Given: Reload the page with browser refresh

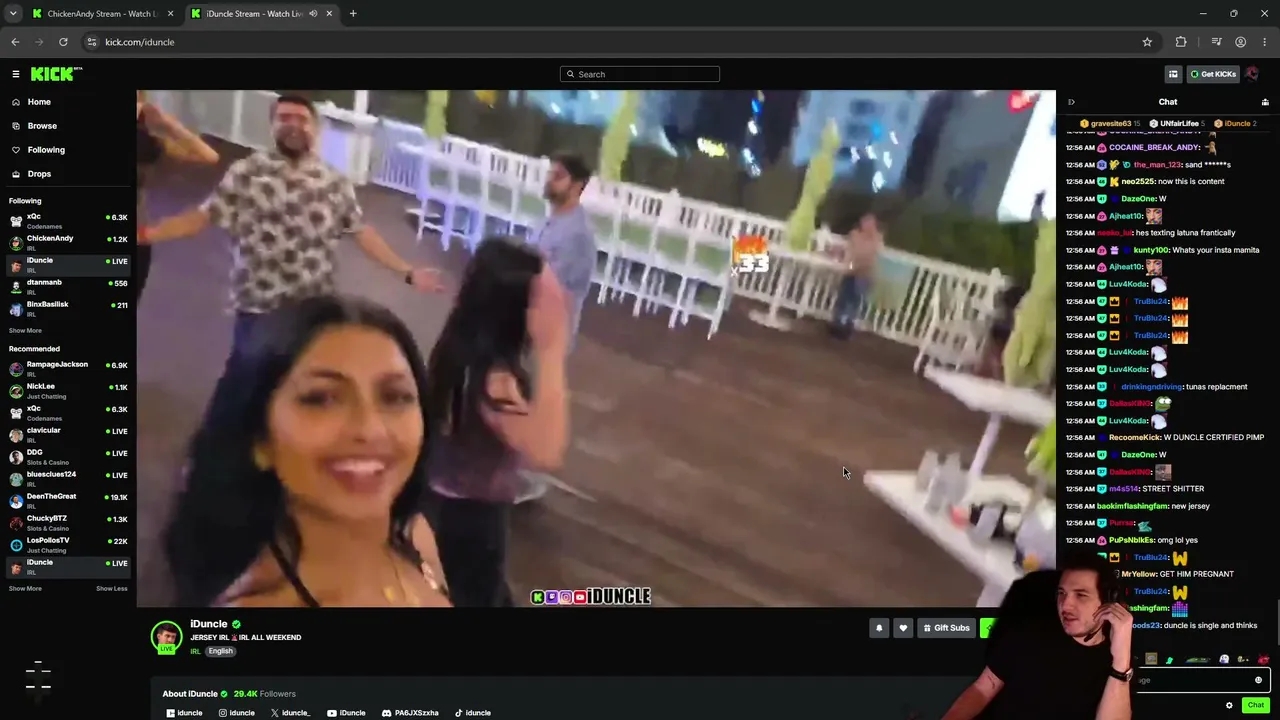Looking at the screenshot, I should point(63,42).
